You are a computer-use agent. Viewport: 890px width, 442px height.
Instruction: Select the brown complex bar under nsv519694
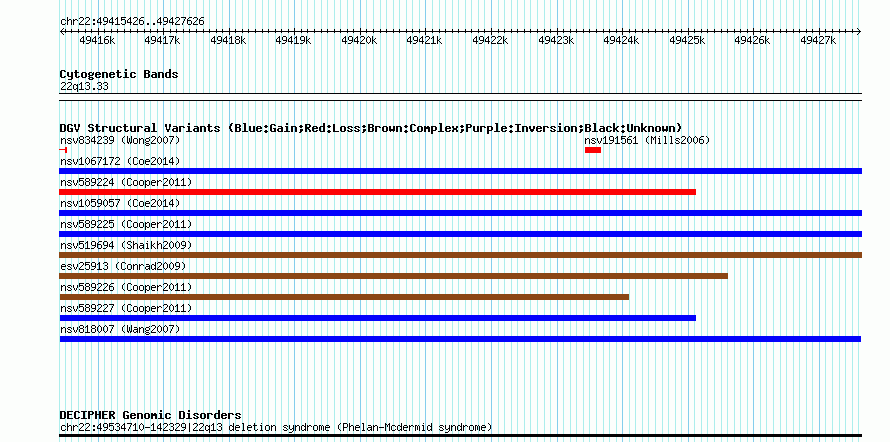point(460,255)
